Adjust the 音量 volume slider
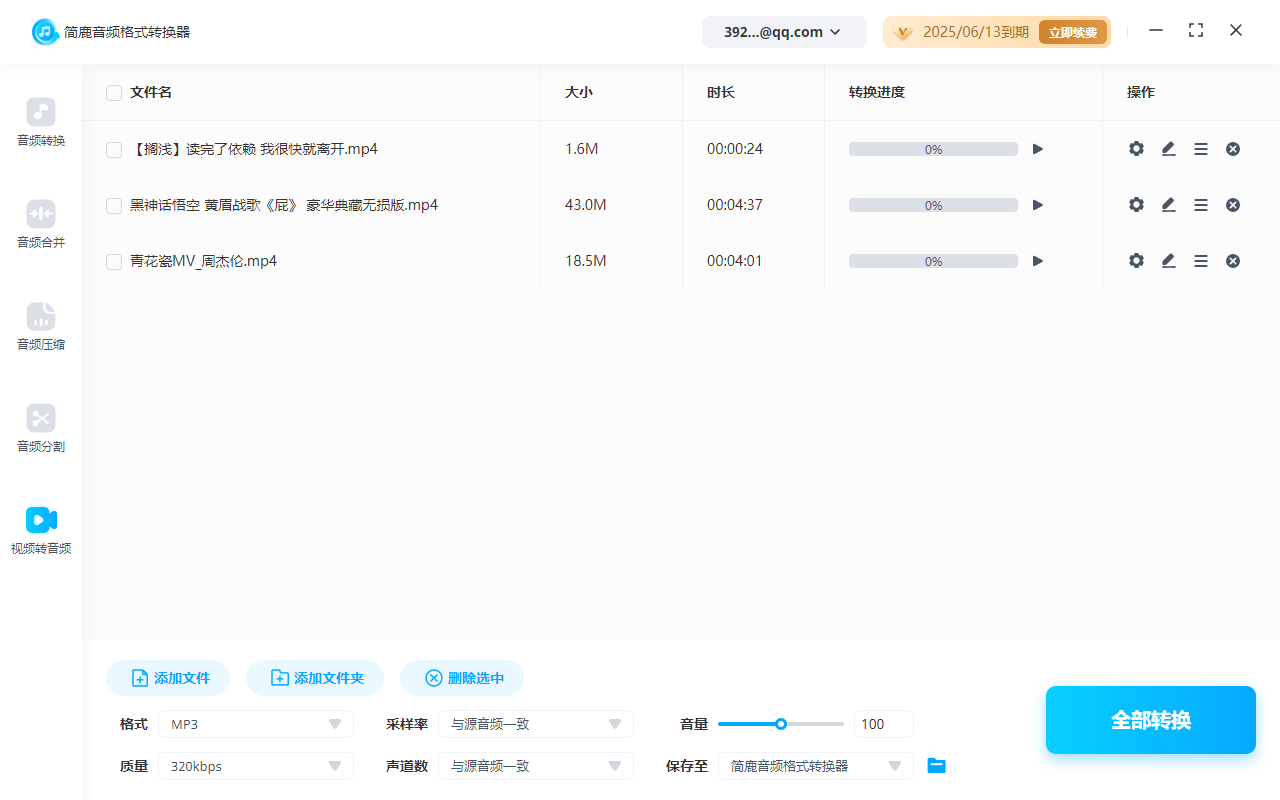Image resolution: width=1280 pixels, height=800 pixels. click(x=780, y=723)
